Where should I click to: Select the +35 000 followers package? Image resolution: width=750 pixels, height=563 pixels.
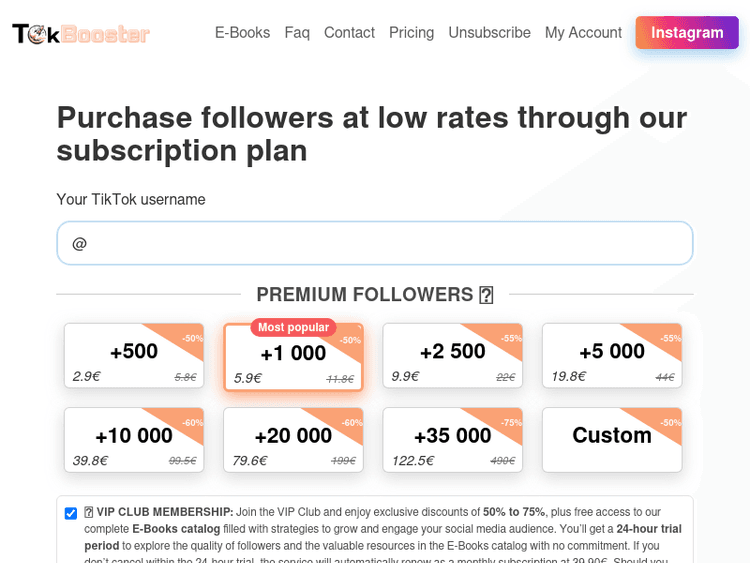pos(452,440)
